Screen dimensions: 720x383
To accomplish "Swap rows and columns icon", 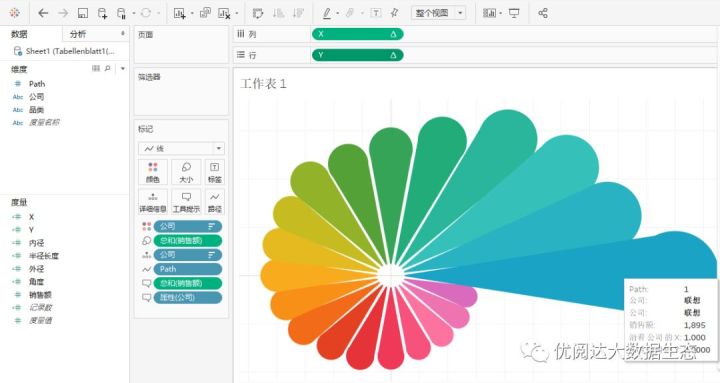I will point(258,13).
